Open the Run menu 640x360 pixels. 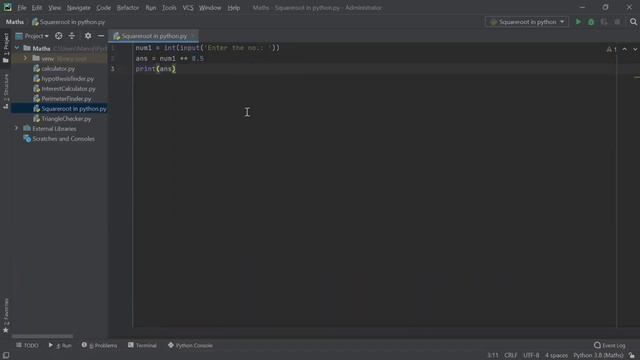point(151,8)
